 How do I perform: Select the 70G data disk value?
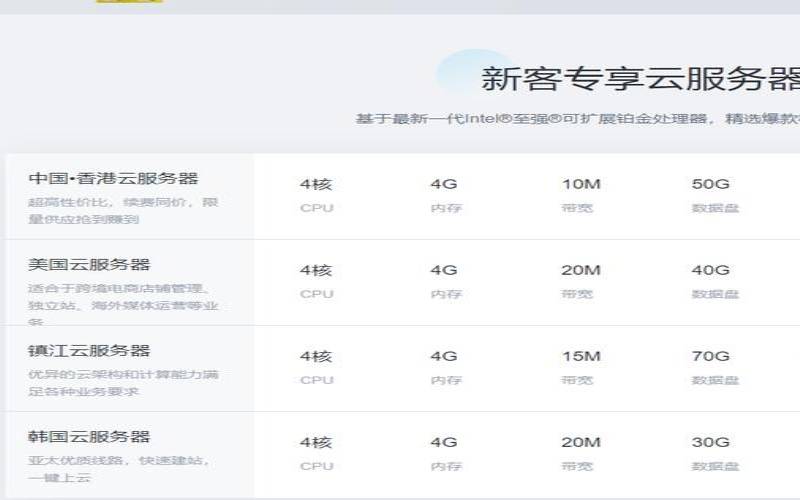711,357
